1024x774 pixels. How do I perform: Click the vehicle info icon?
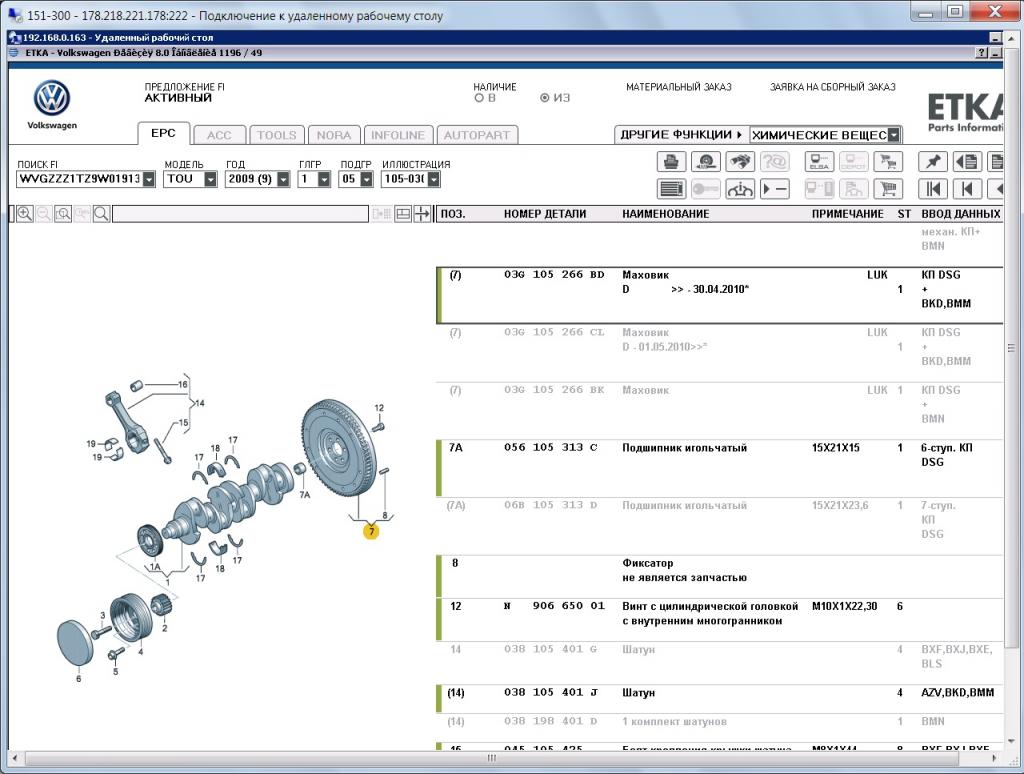point(740,189)
